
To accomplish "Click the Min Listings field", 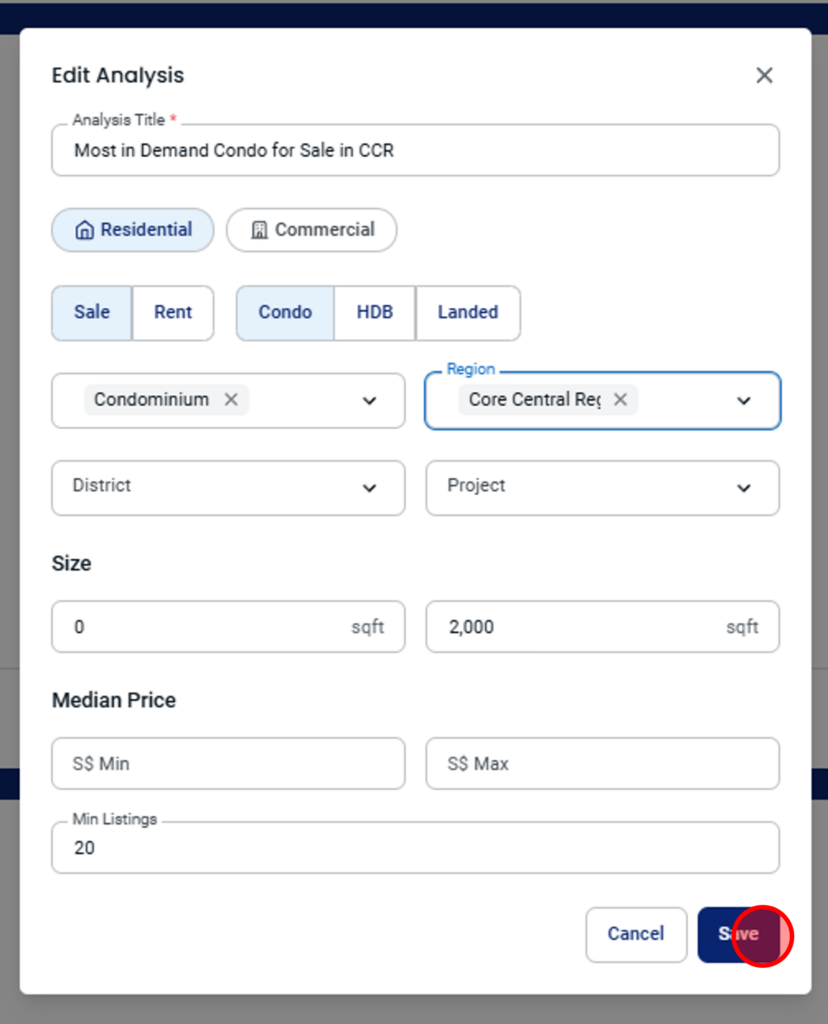I will (415, 848).
